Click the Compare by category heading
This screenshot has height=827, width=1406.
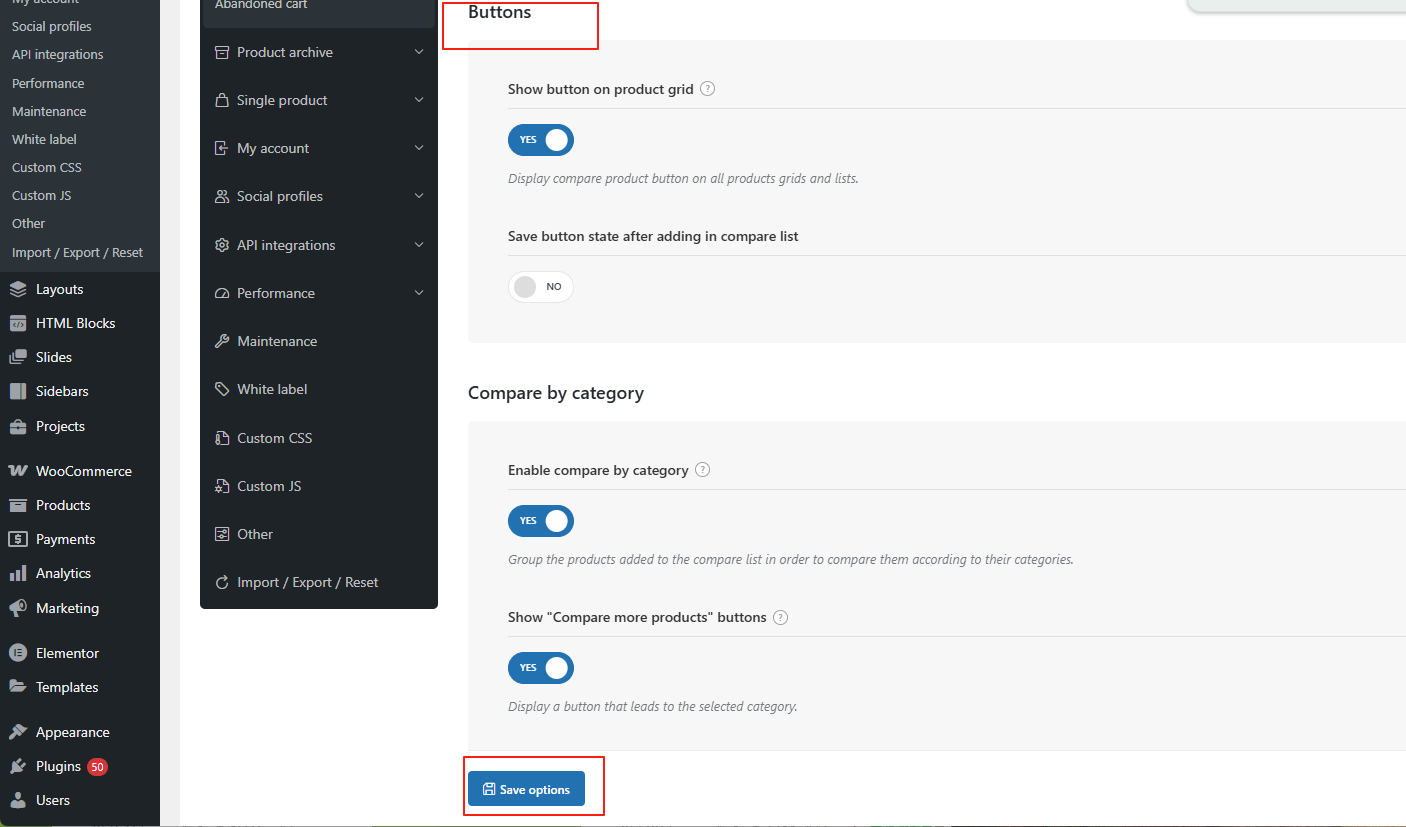pyautogui.click(x=556, y=393)
